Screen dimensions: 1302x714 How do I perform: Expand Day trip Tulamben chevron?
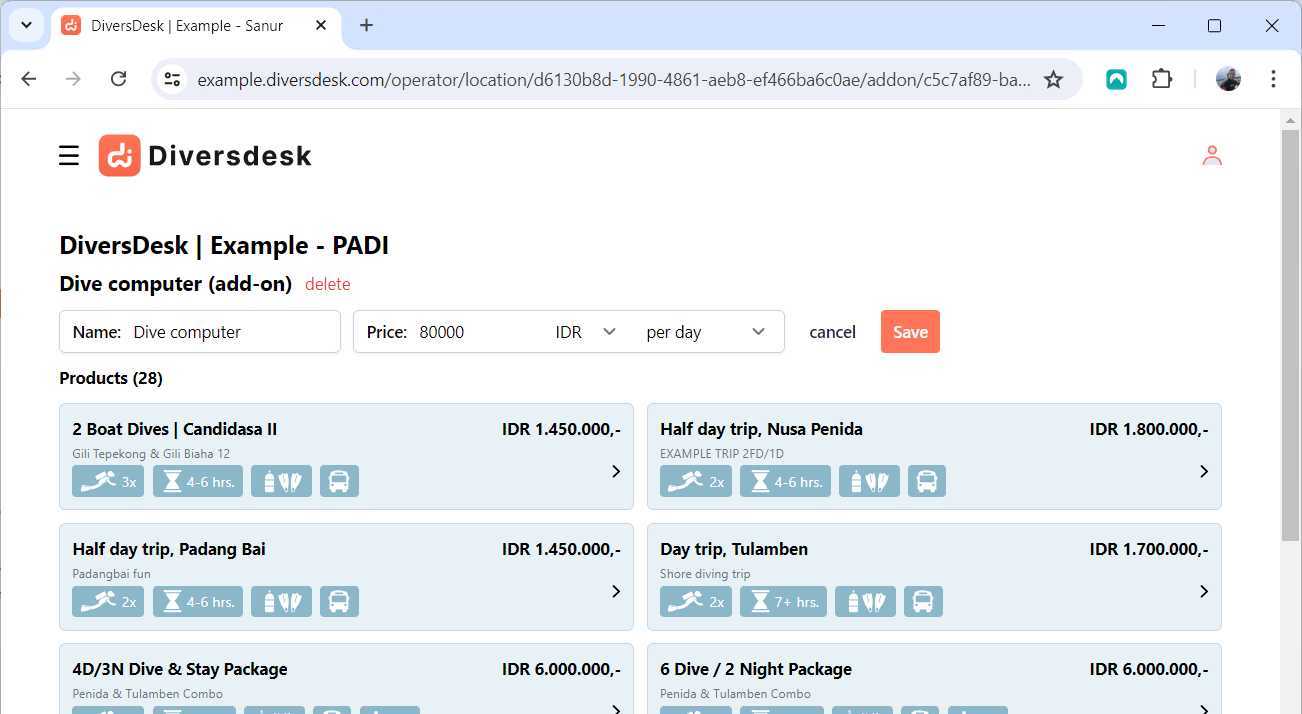[x=1204, y=591]
